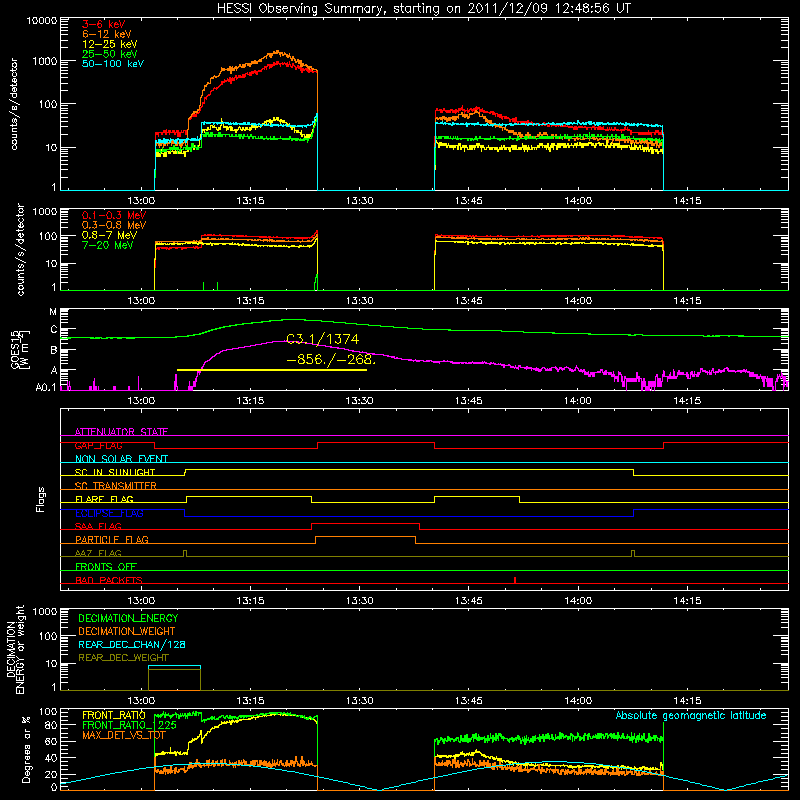800x800 pixels.
Task: Select the ATTENUATOR_STATE flag label
Action: [x=121, y=432]
